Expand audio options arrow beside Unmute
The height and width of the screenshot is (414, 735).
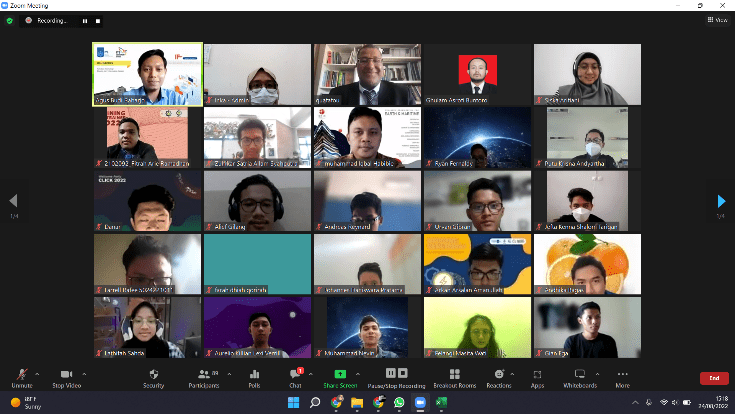(x=38, y=373)
